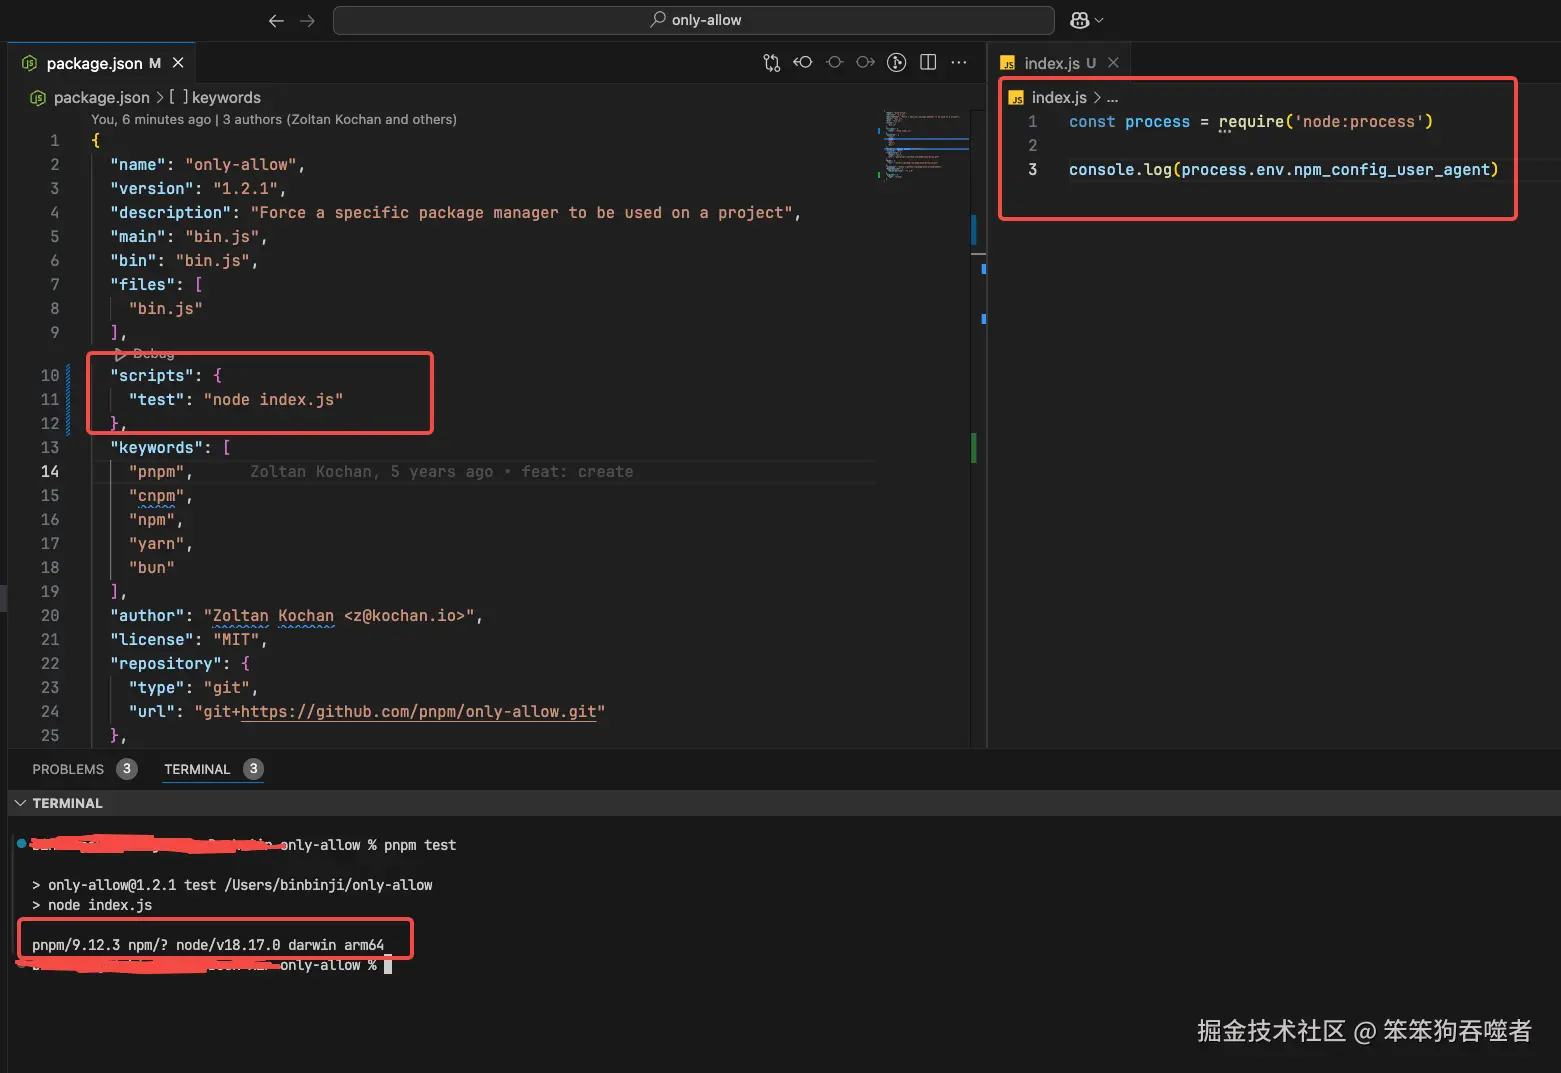Open More Actions ellipsis in editor toolbar
The image size is (1561, 1073).
(x=959, y=62)
